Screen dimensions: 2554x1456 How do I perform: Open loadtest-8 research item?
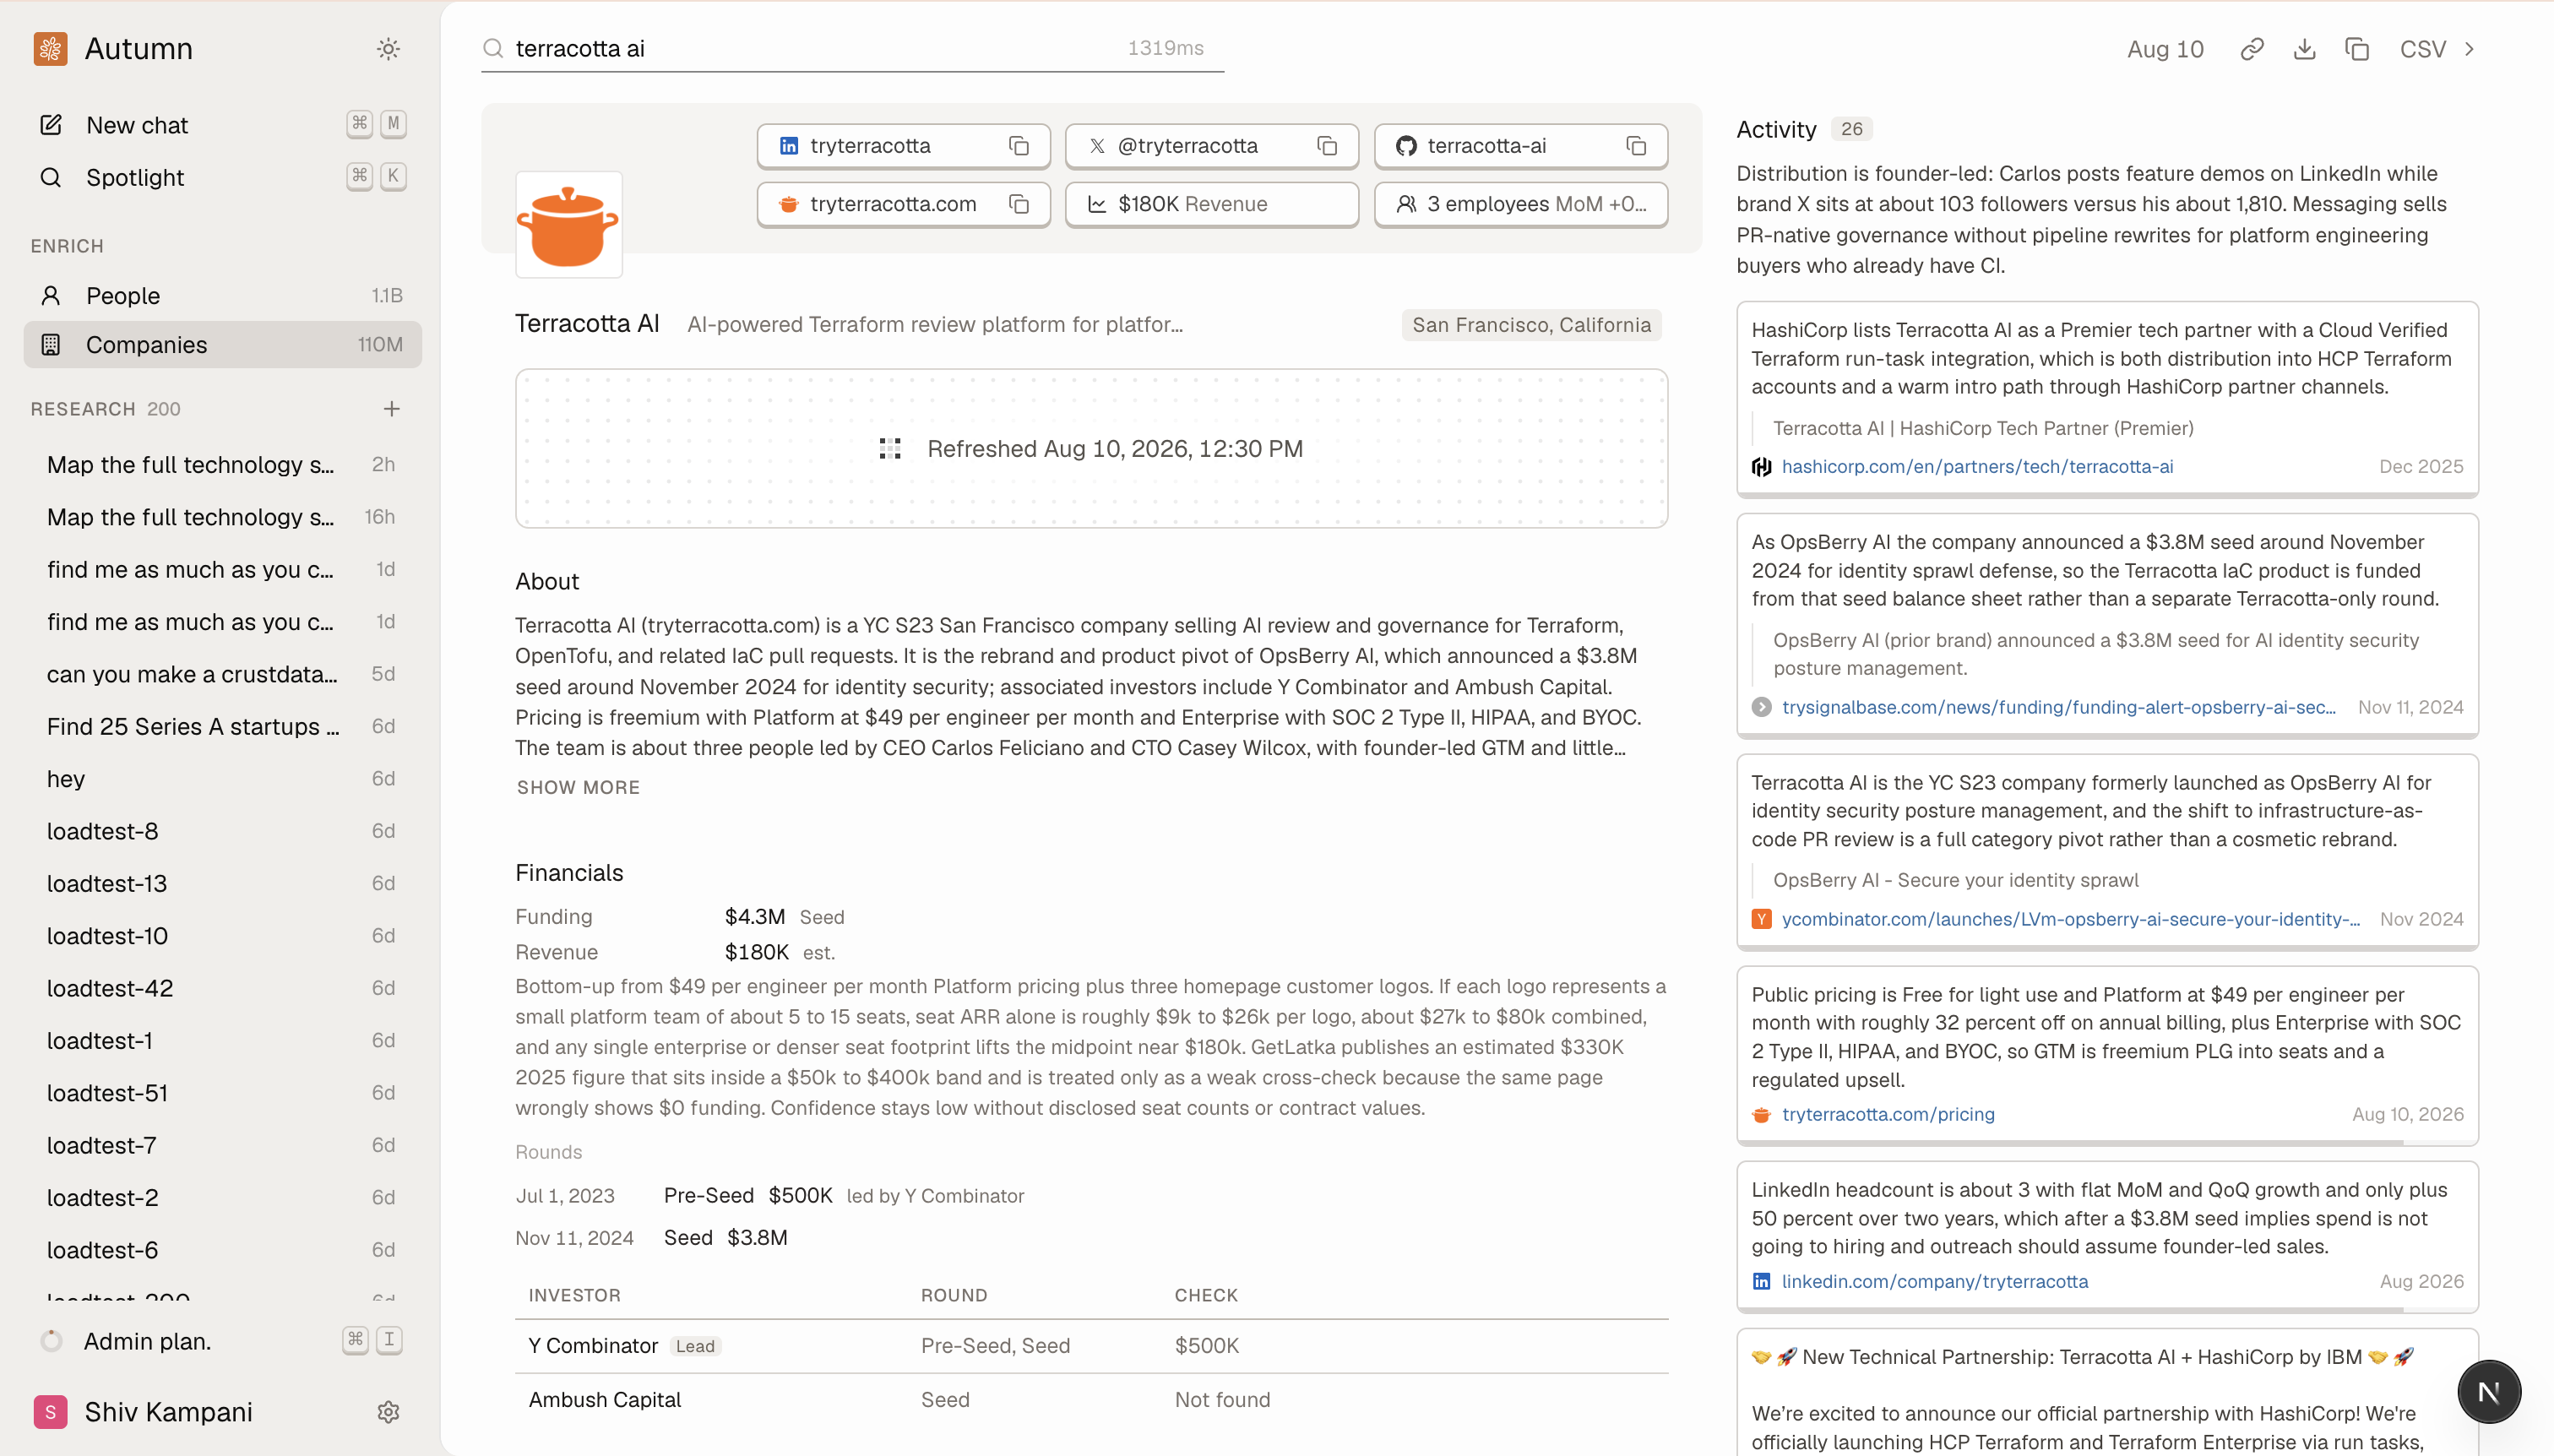click(x=222, y=830)
